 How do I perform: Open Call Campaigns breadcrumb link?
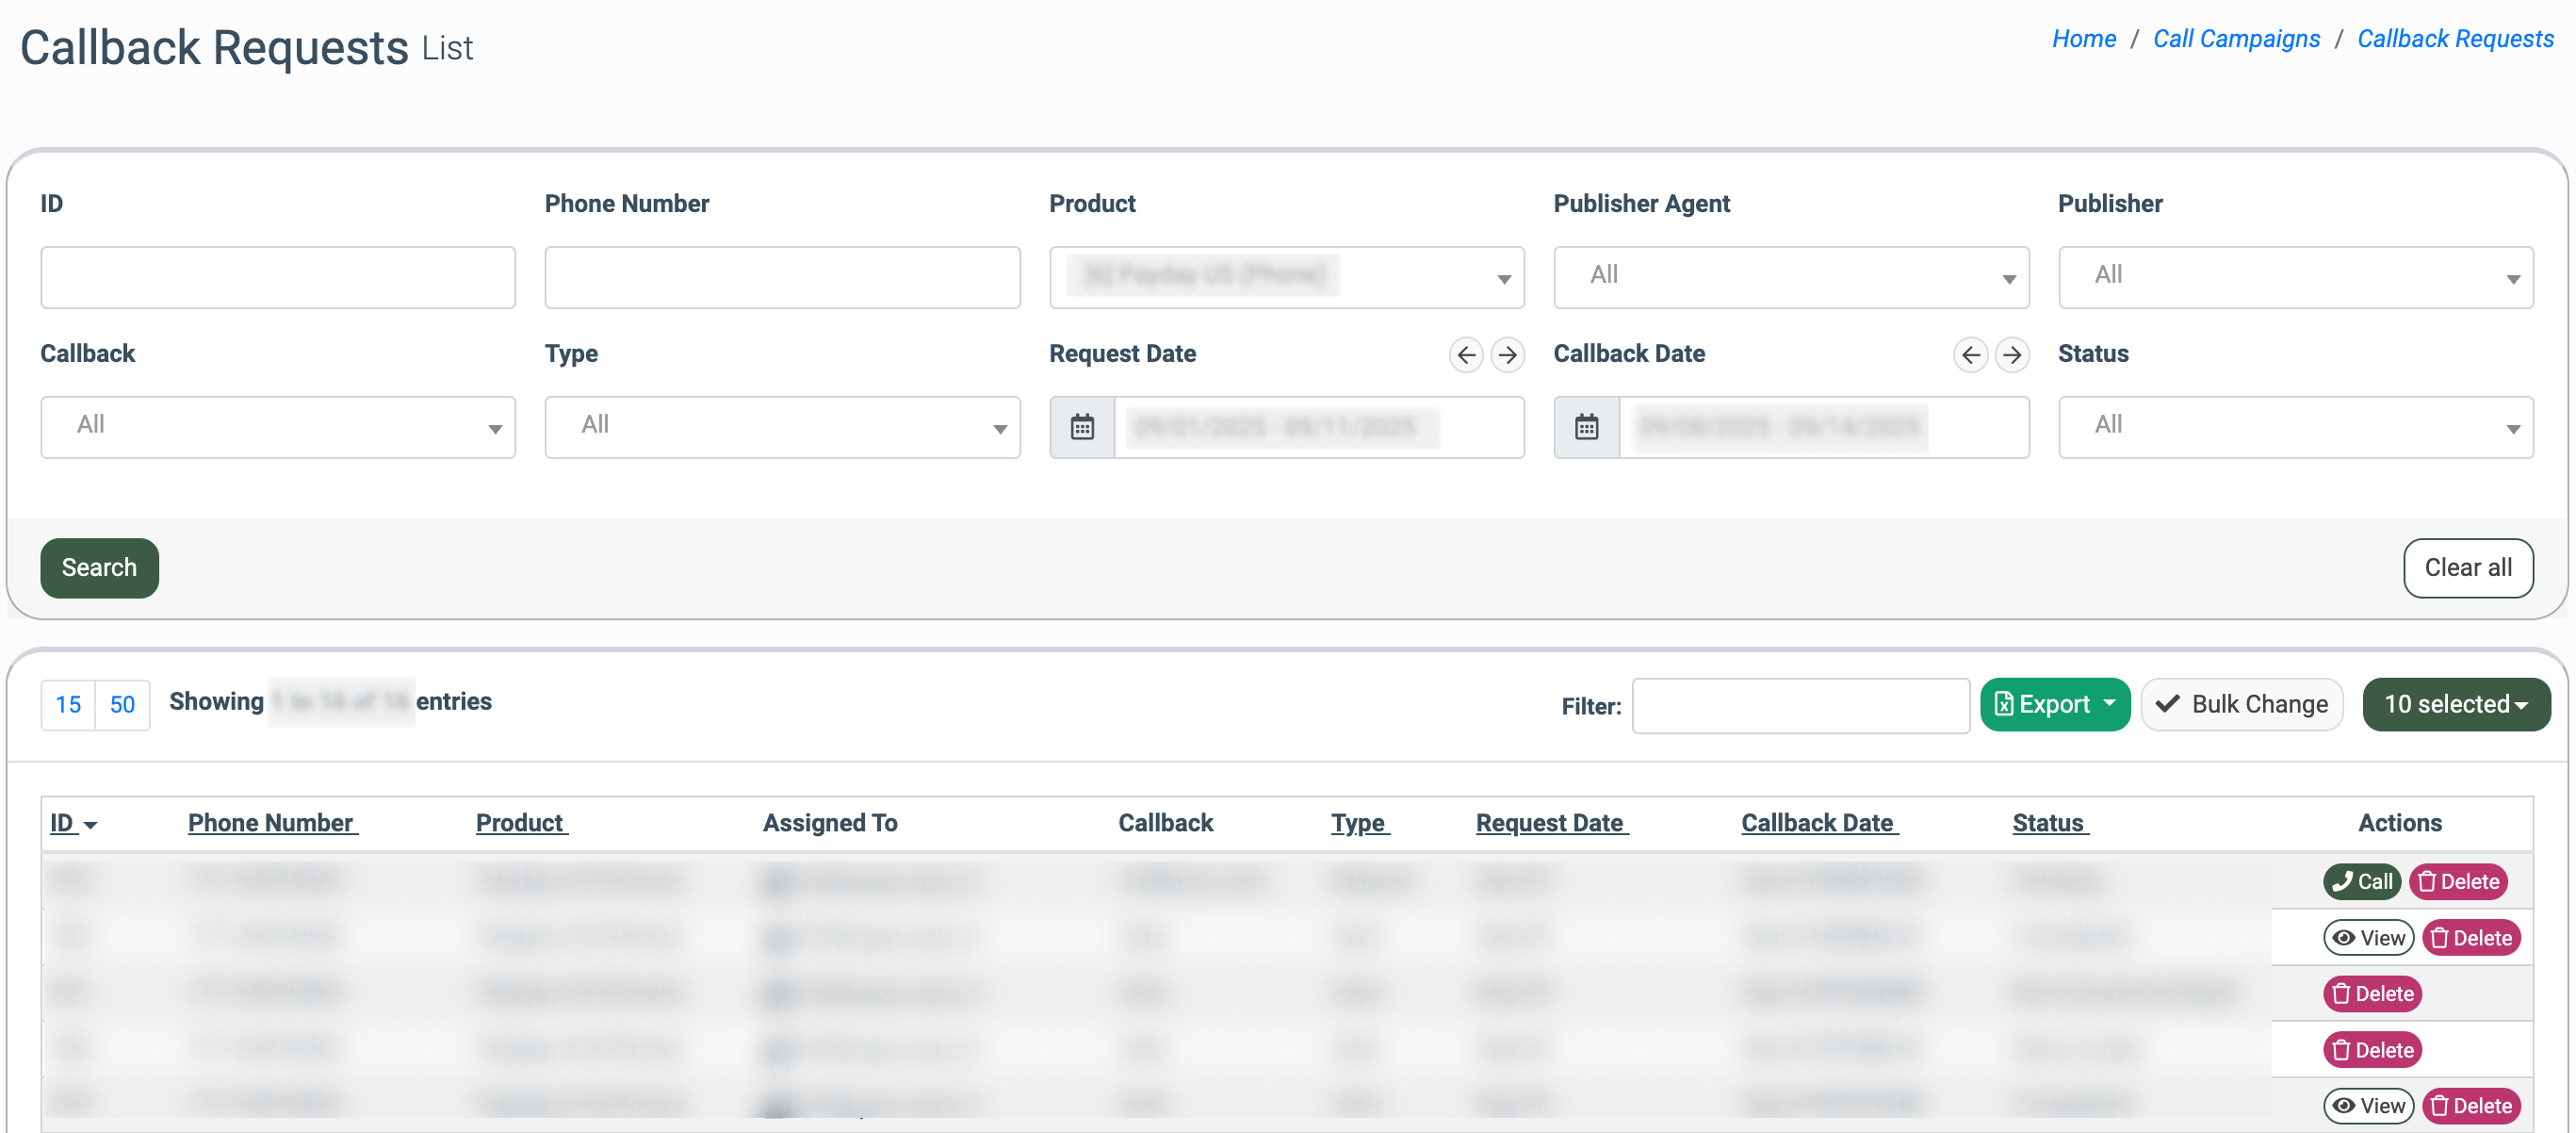point(2235,38)
